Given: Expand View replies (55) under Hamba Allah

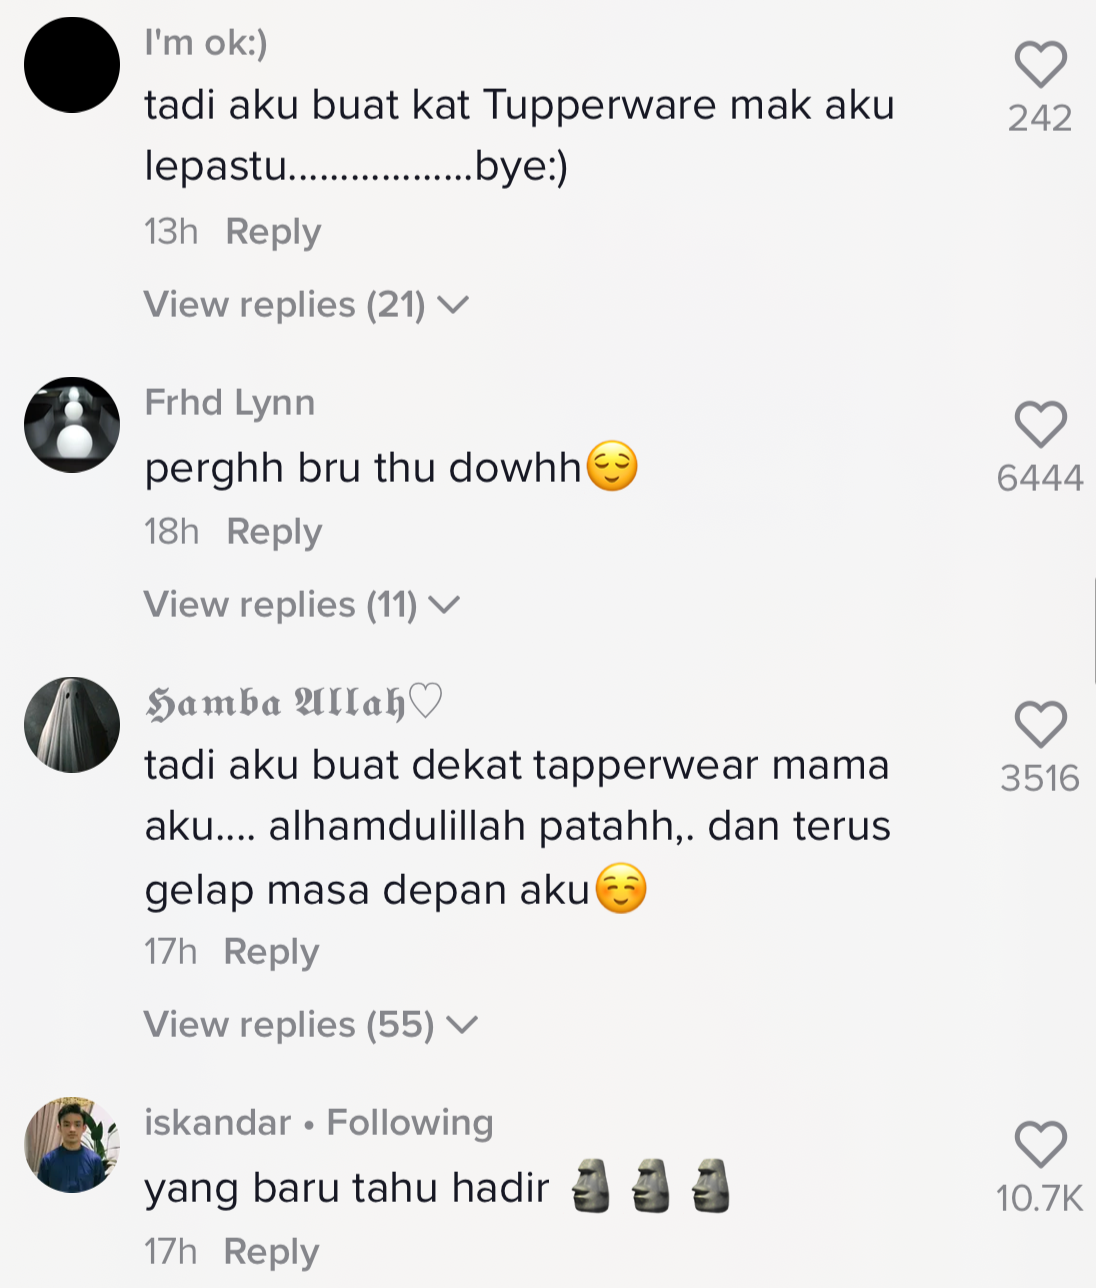Looking at the screenshot, I should click(x=311, y=1024).
